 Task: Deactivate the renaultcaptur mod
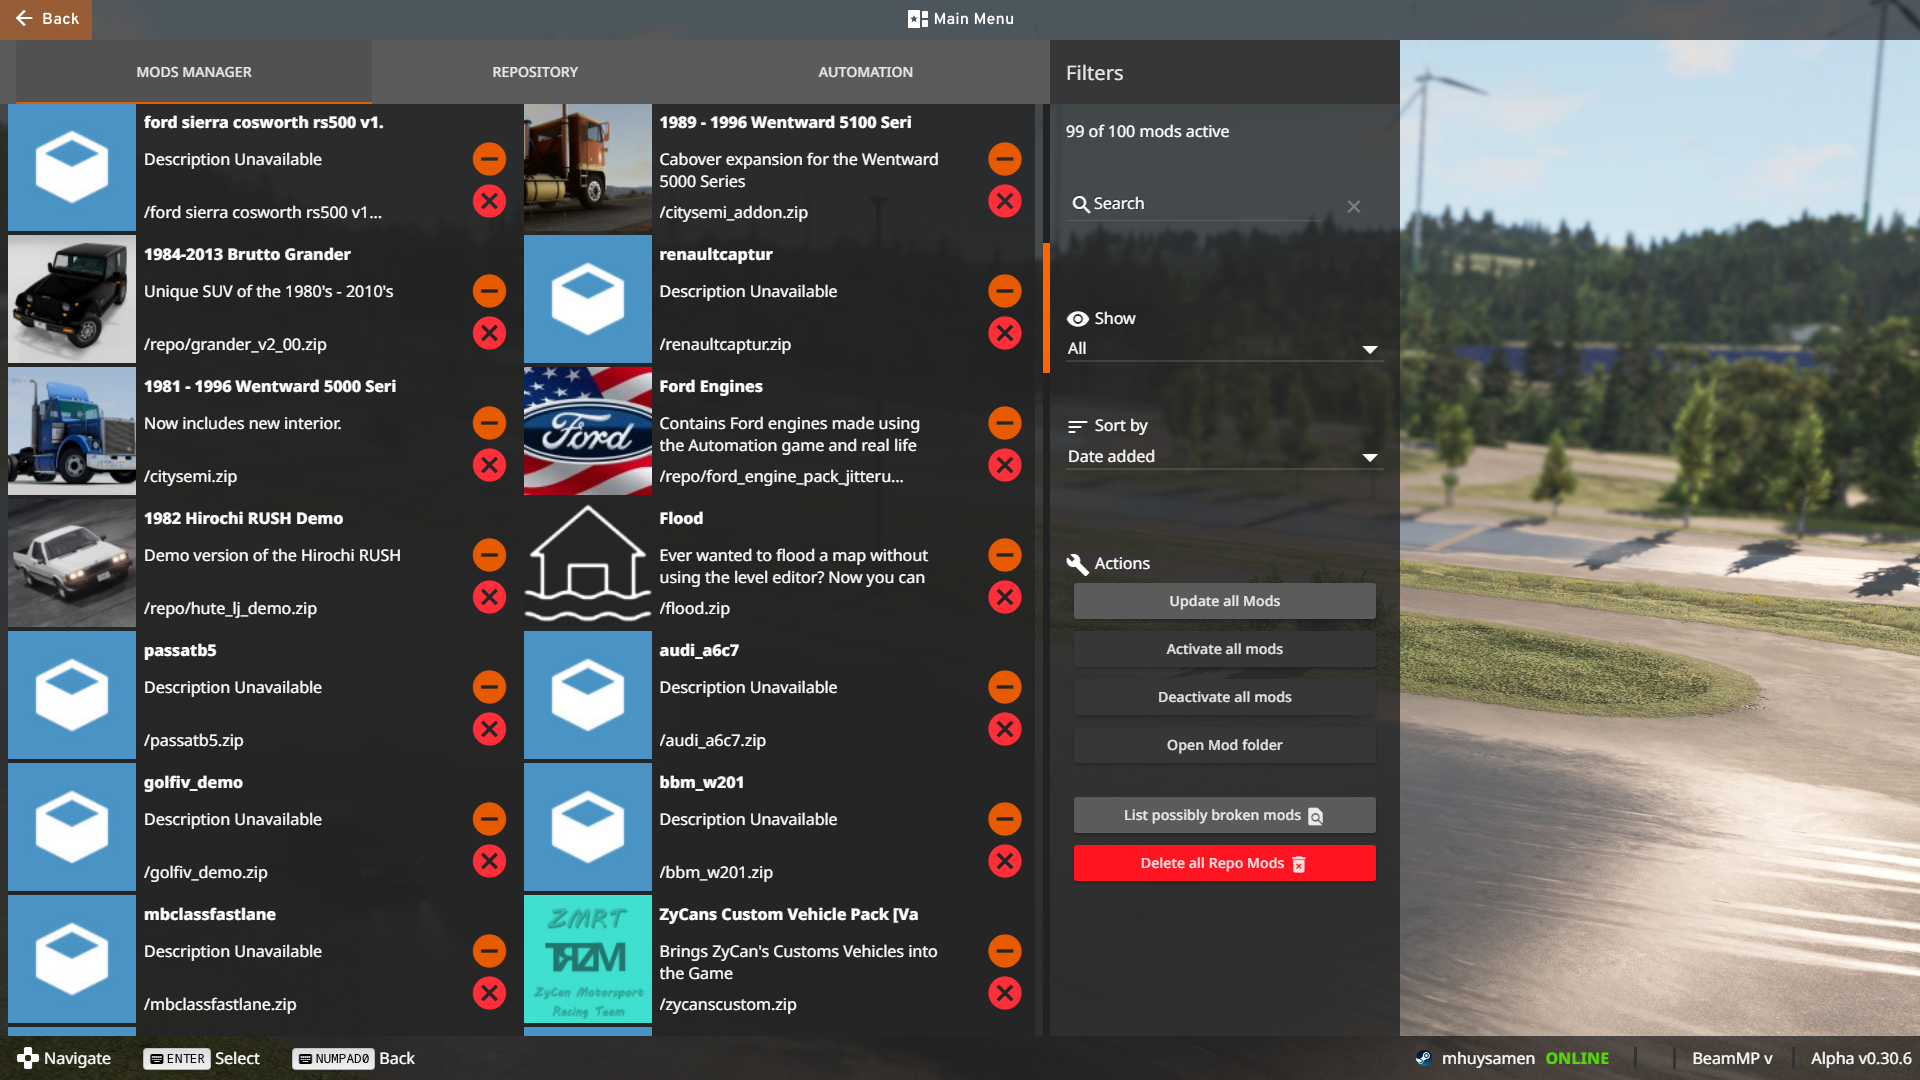1005,291
